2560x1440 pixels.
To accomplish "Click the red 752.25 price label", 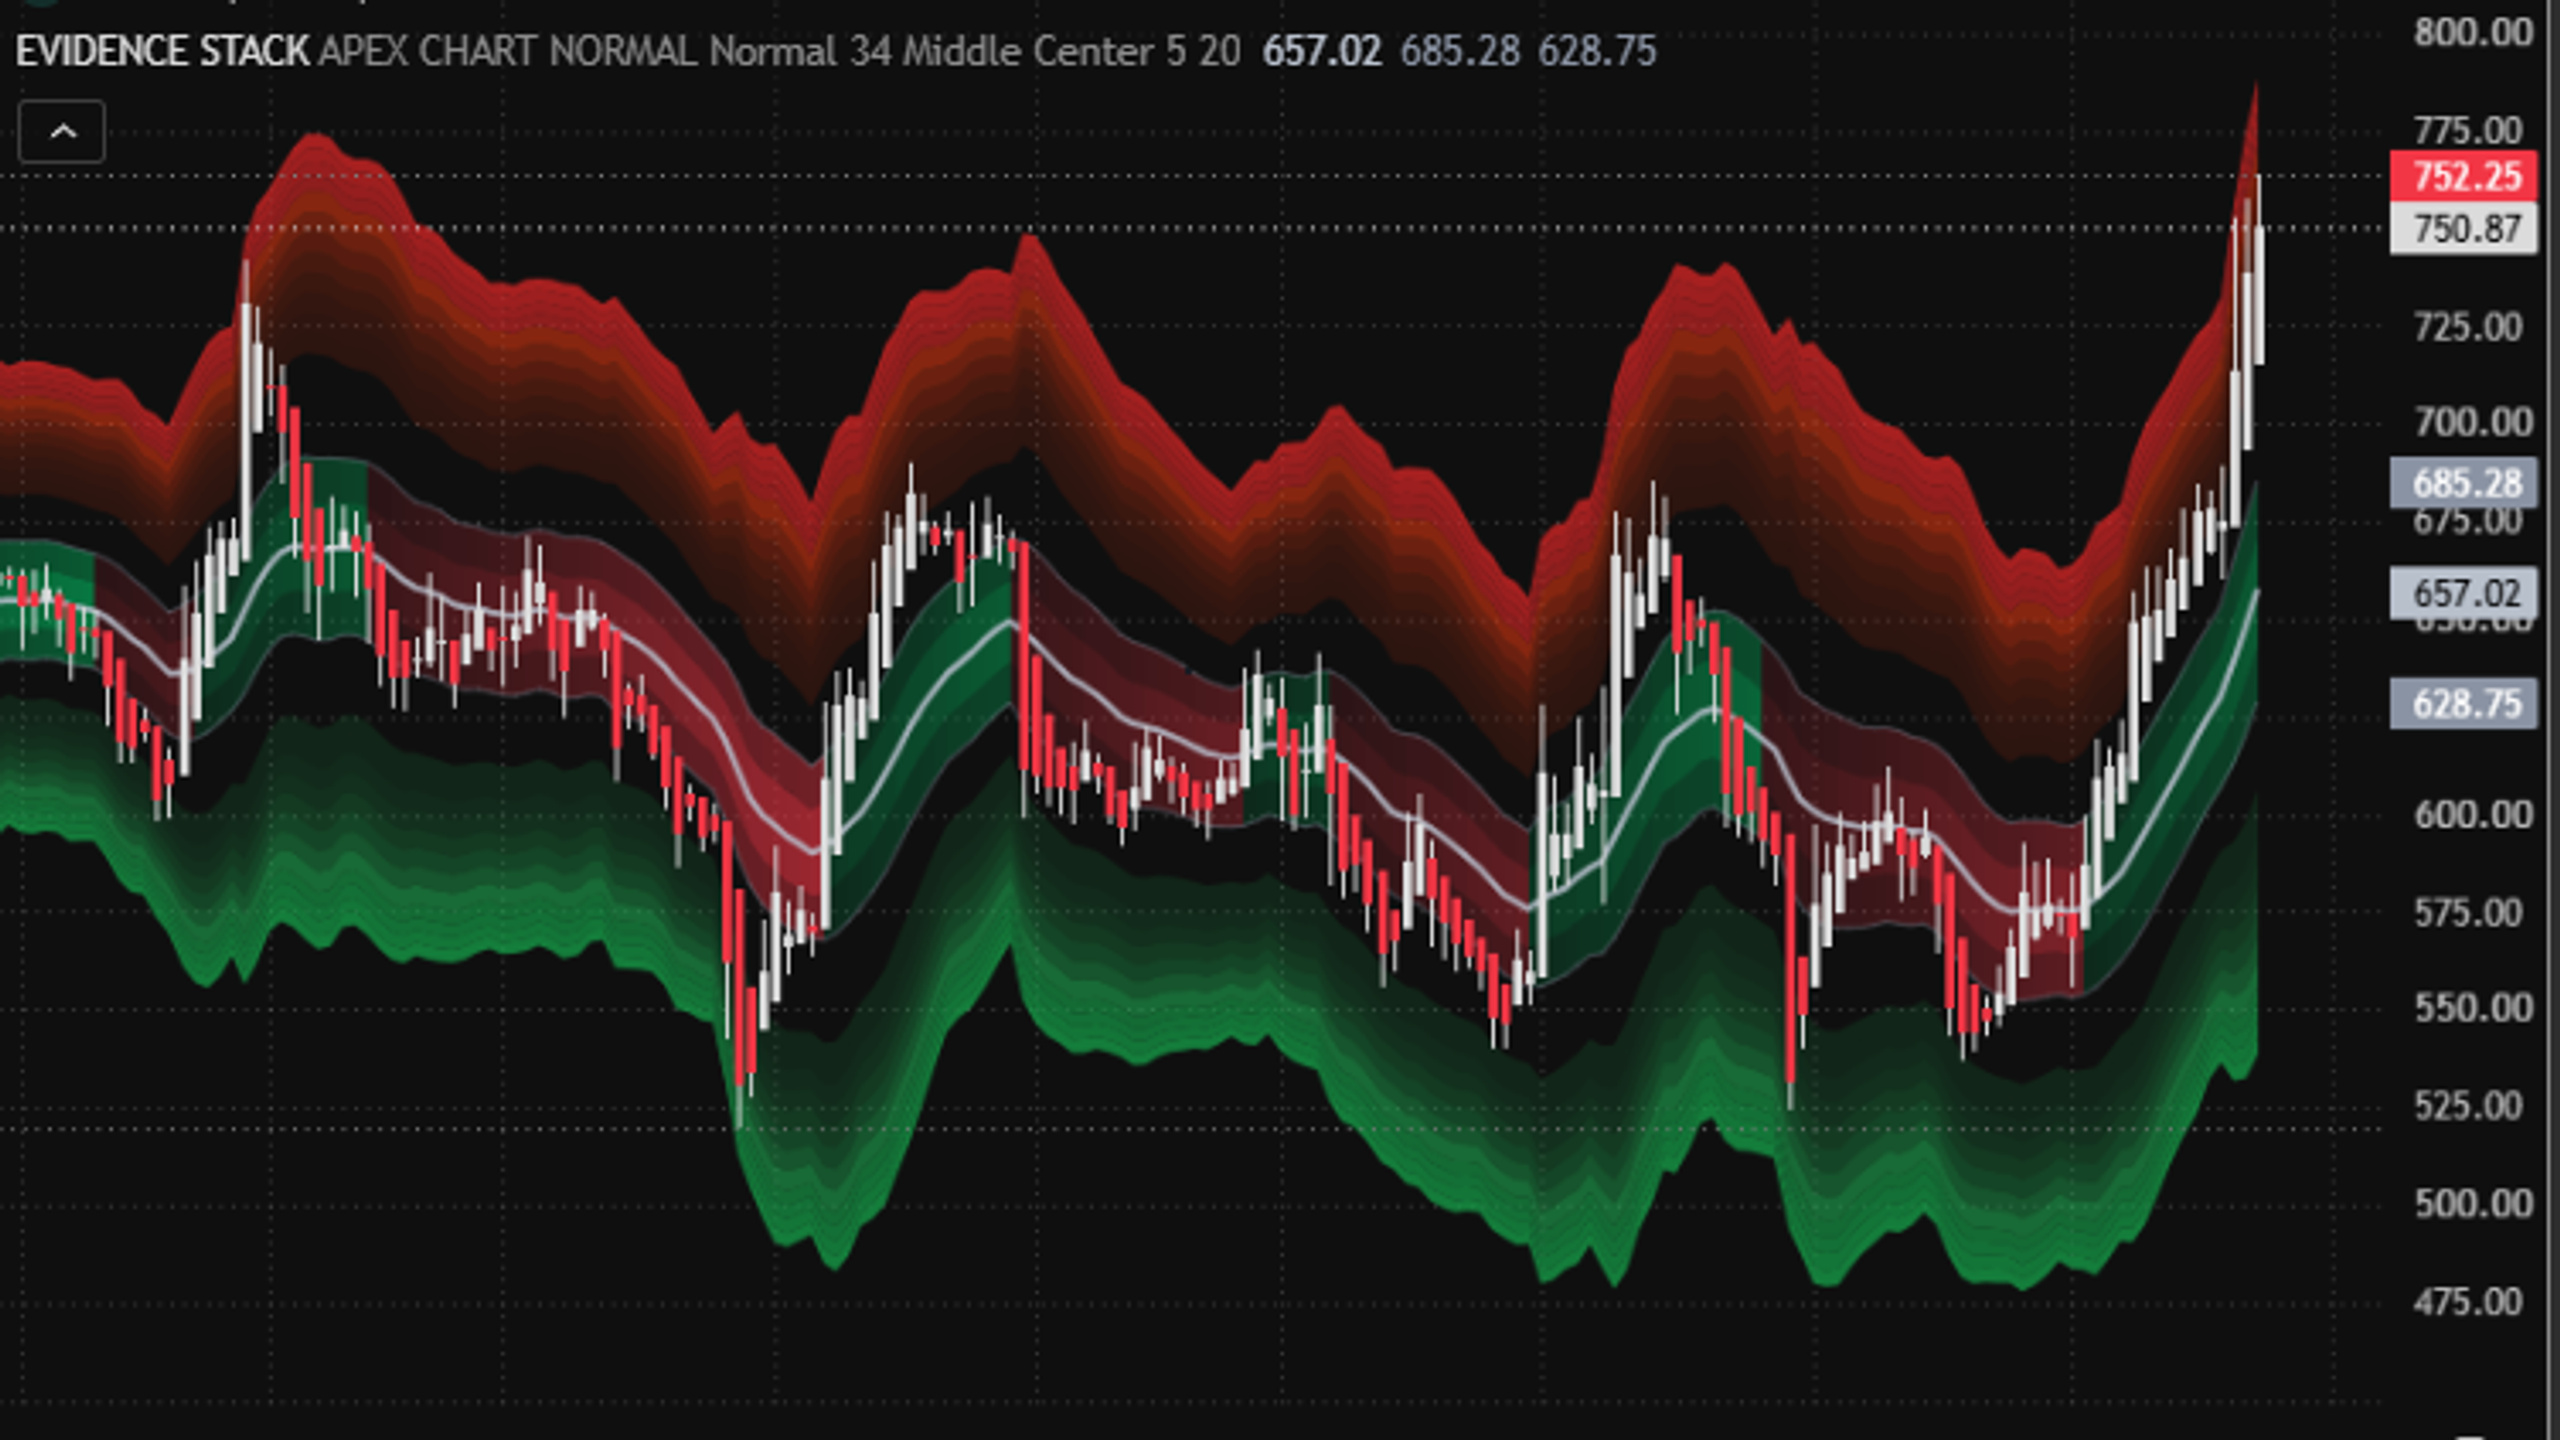I will tap(2464, 176).
